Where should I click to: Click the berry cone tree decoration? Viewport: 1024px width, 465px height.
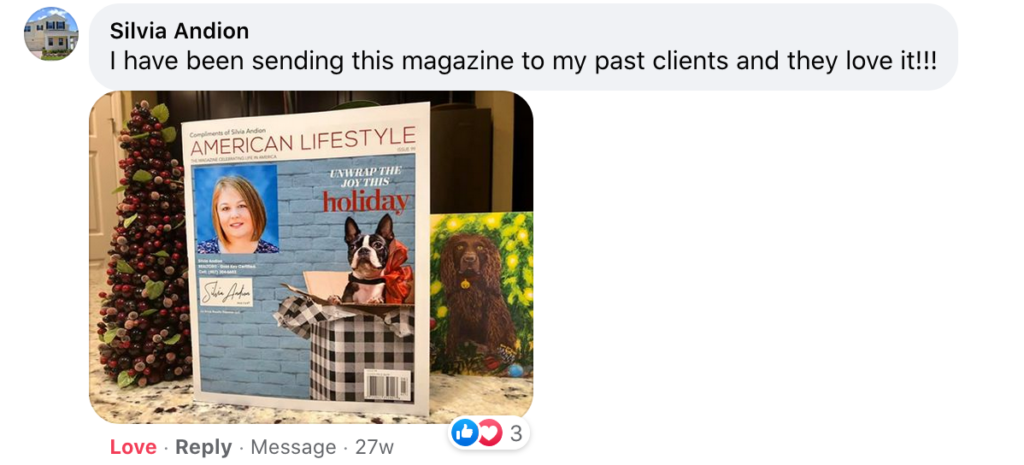tap(144, 245)
